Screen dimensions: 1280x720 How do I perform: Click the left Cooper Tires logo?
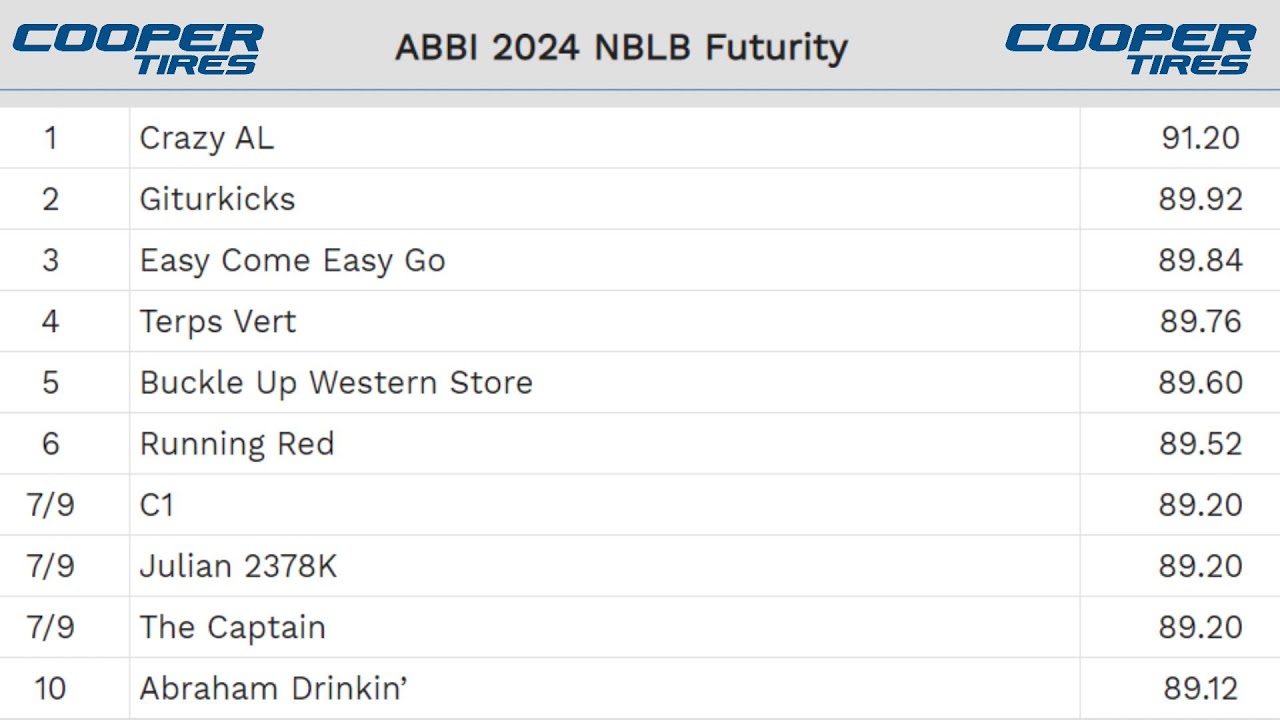pyautogui.click(x=137, y=49)
